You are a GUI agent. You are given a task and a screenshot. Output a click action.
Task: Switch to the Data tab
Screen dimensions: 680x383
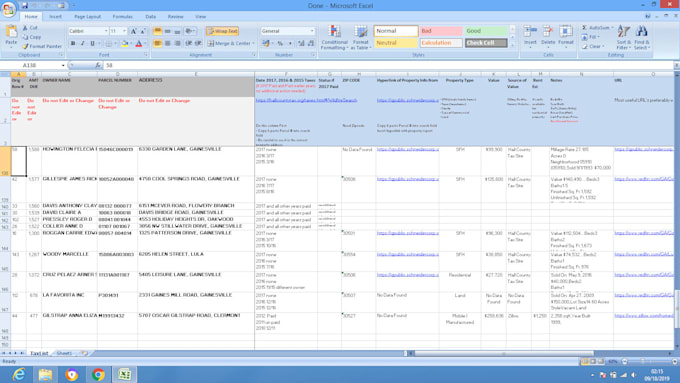tap(150, 16)
